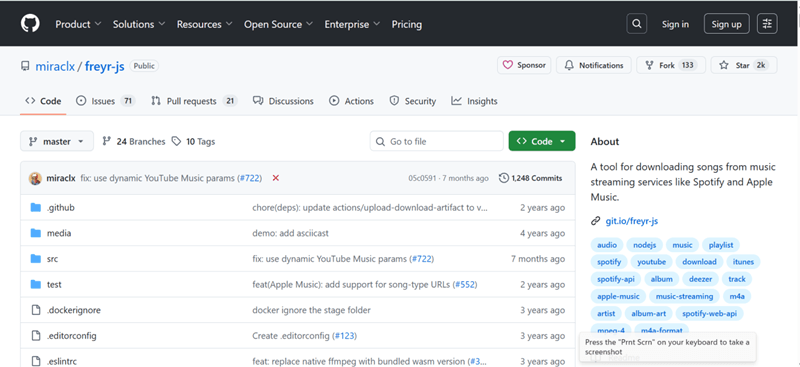Click the src folder icon
The image size is (800, 367).
pos(35,259)
